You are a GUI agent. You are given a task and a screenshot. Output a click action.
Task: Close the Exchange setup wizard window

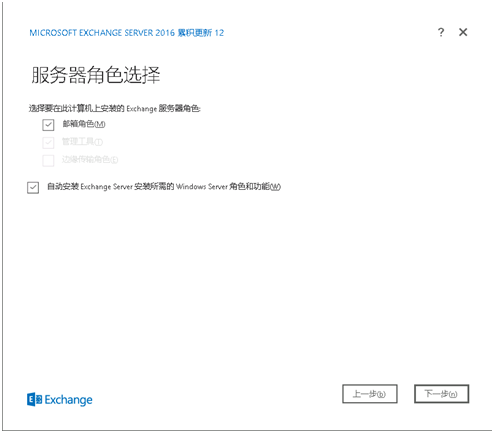463,32
